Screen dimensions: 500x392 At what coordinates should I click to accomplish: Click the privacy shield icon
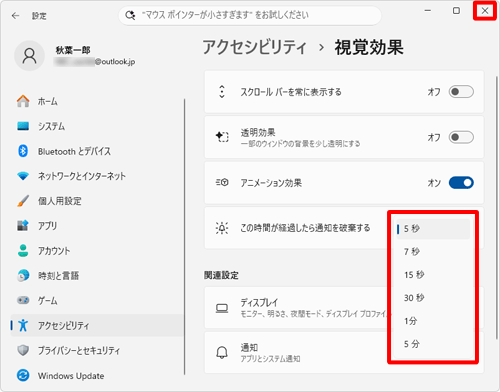(x=23, y=350)
